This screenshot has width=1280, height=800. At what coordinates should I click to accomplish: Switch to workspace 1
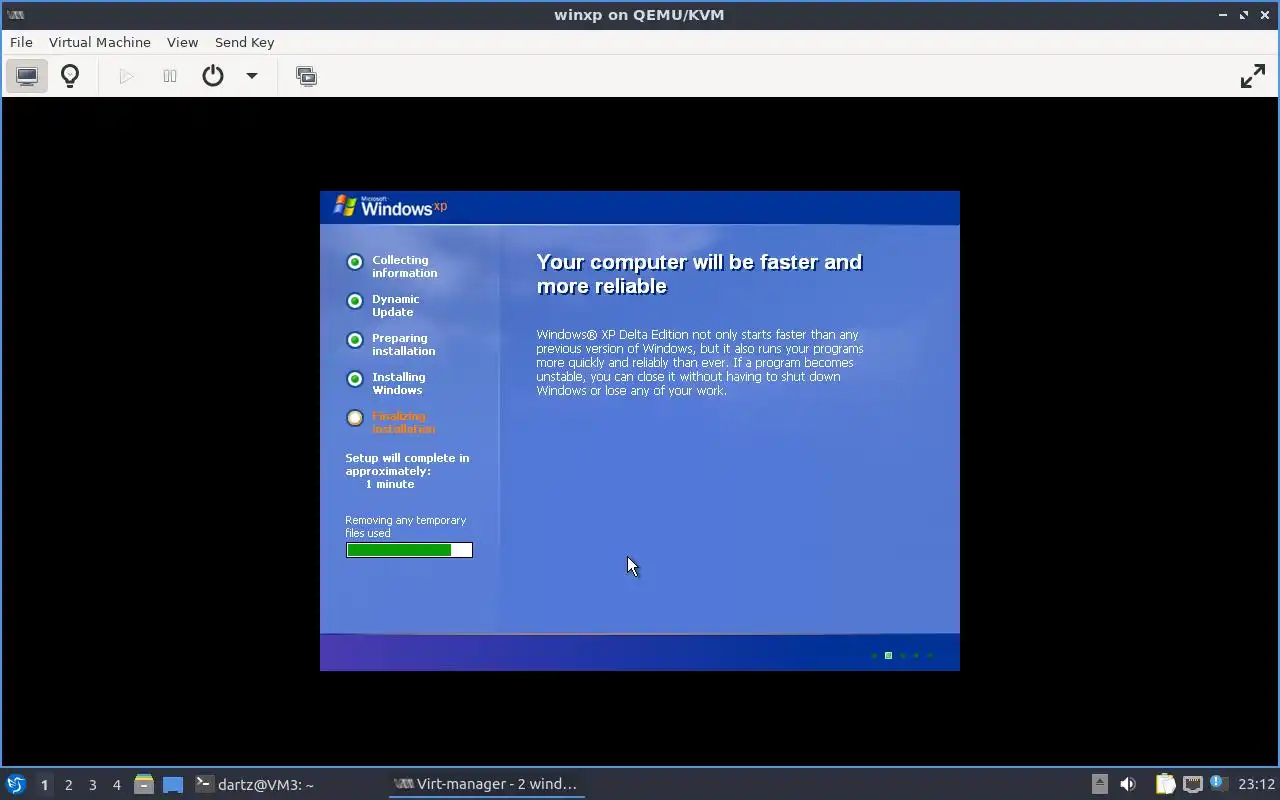(x=44, y=785)
